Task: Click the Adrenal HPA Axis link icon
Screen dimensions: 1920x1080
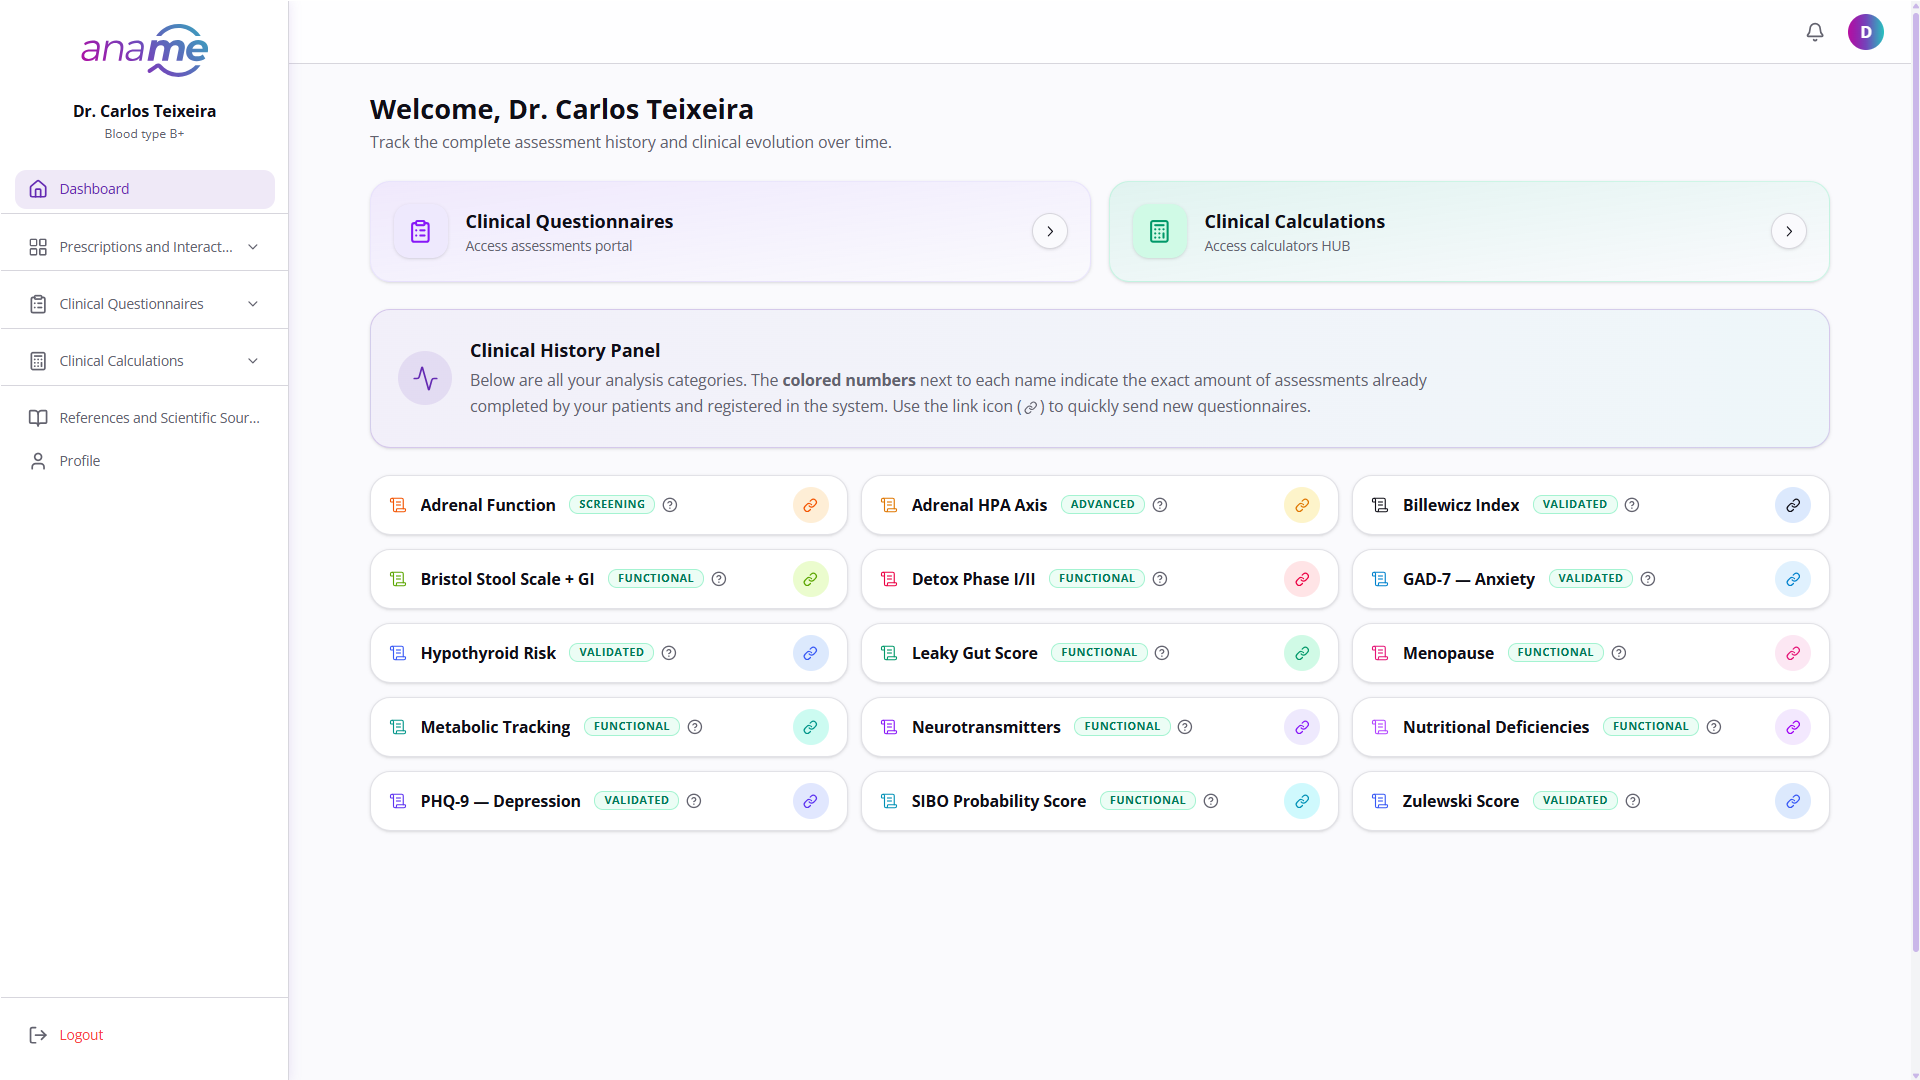Action: [x=1302, y=505]
